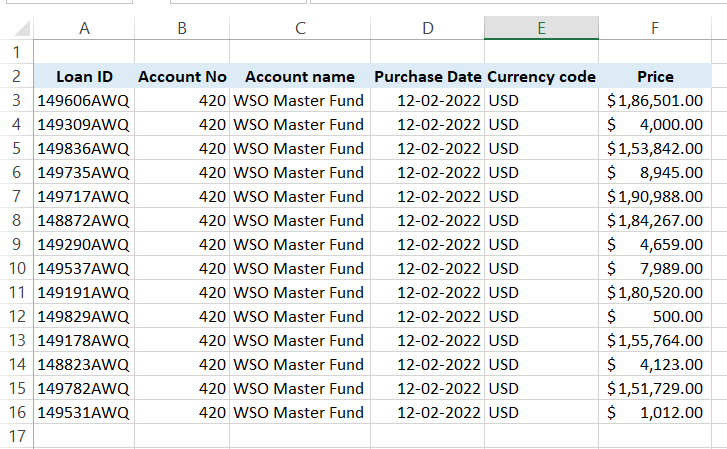Select Loan ID cell 149606AWQ
The width and height of the screenshot is (727, 449).
click(x=84, y=100)
